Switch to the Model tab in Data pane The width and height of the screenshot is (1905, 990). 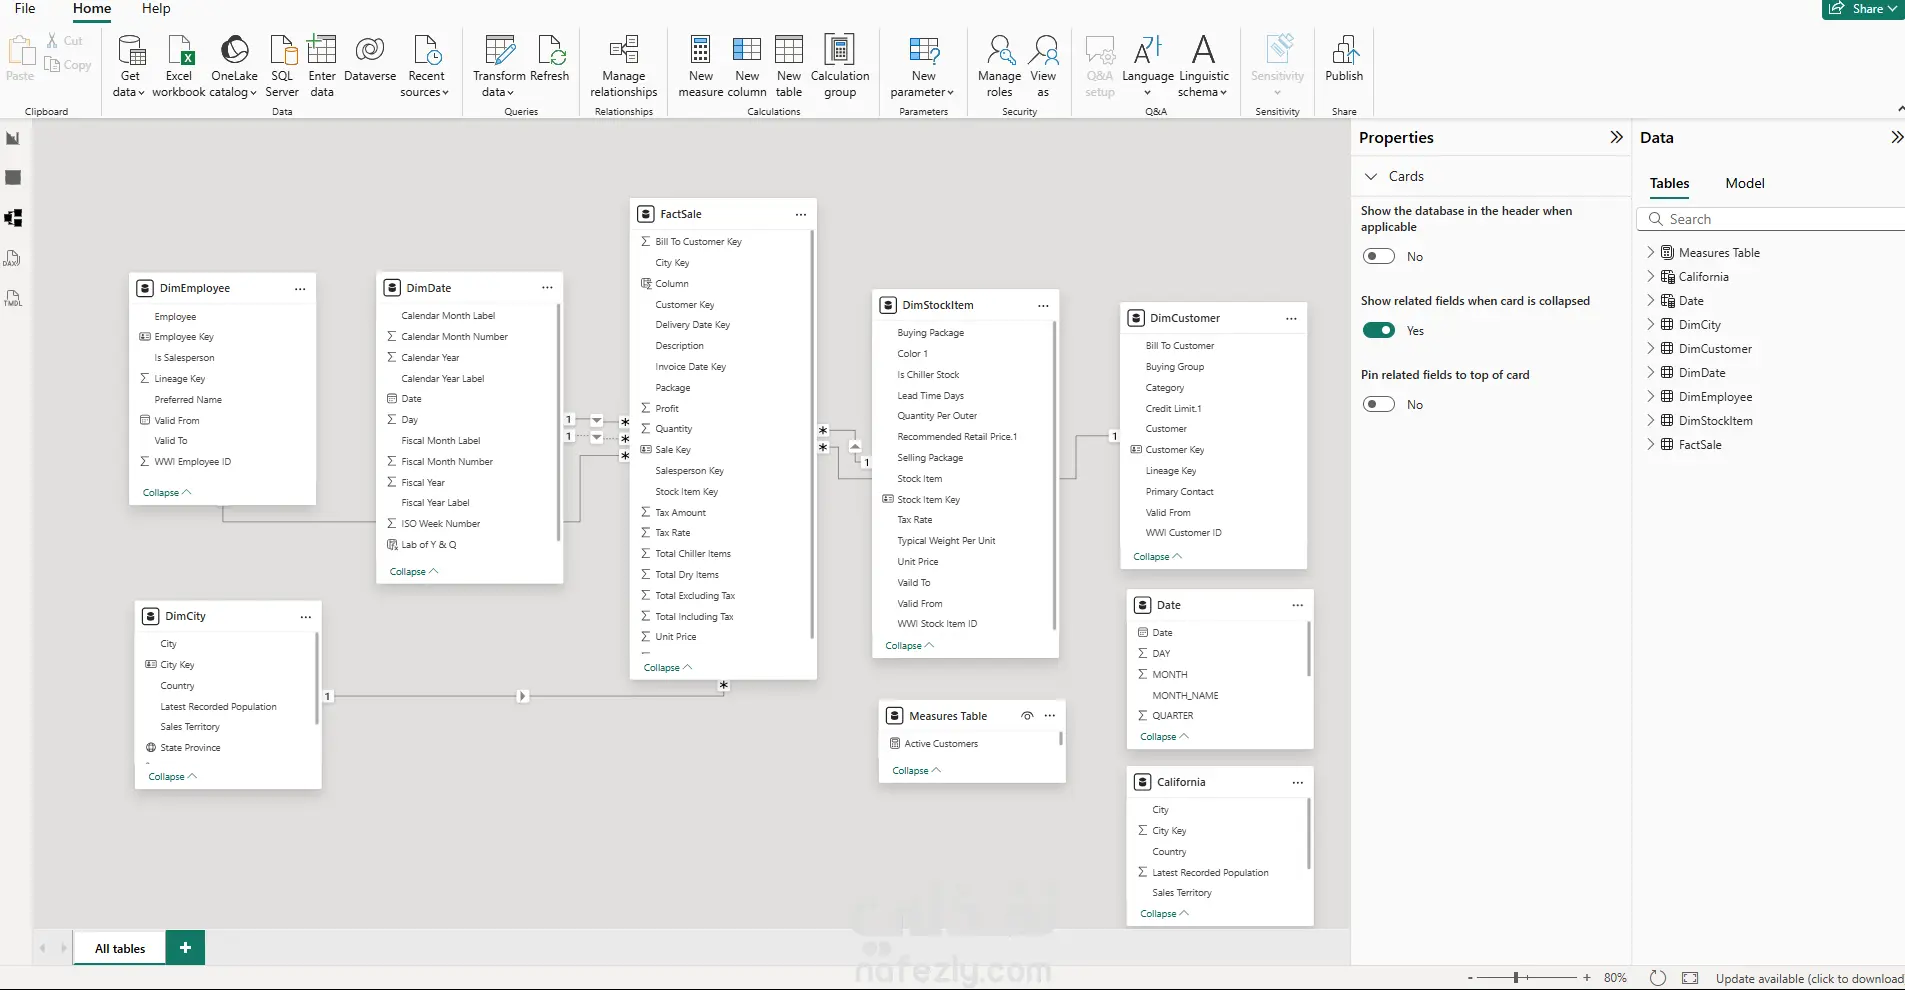click(1745, 183)
